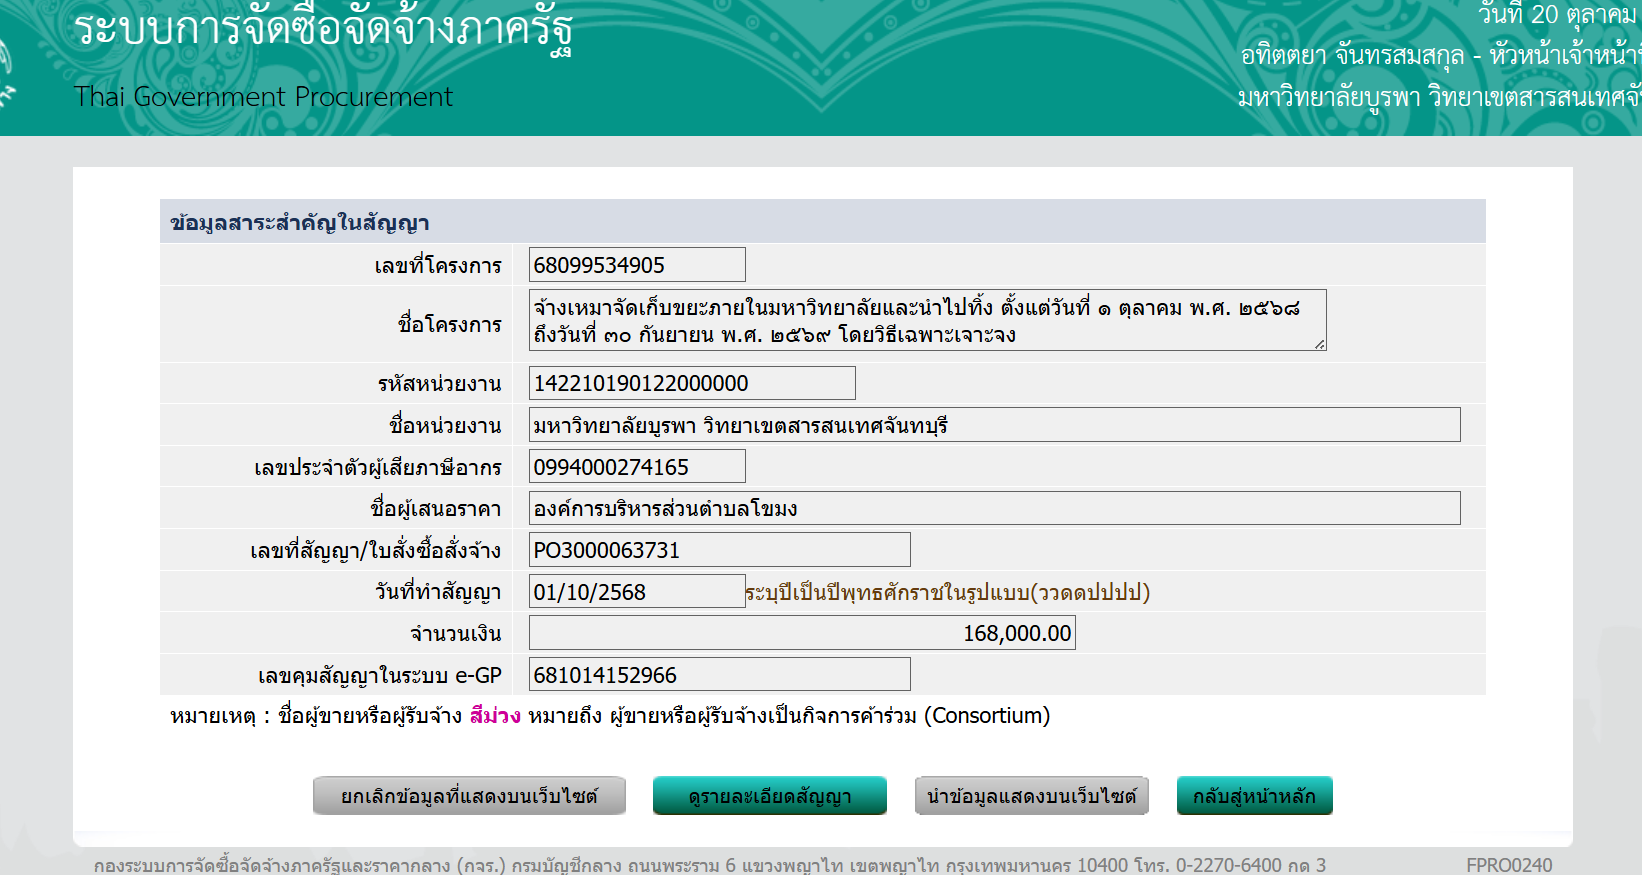Click the เลขคุมสัญญาในระบบ e-GP field
This screenshot has height=875, width=1642.
[718, 675]
